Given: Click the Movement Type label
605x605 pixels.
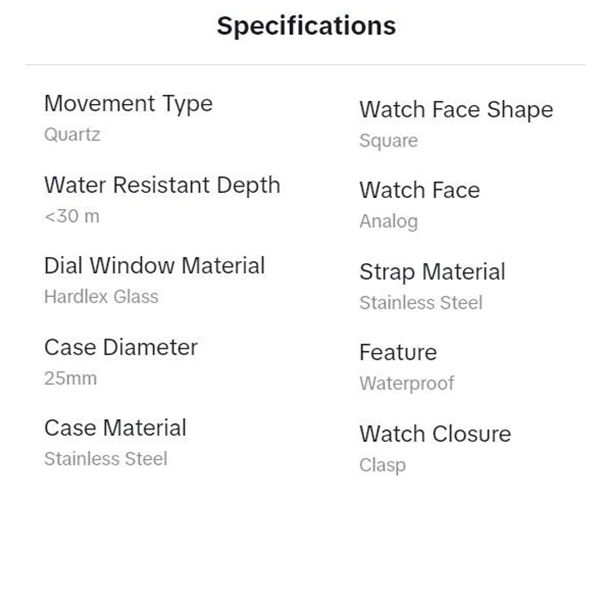Looking at the screenshot, I should [x=128, y=104].
